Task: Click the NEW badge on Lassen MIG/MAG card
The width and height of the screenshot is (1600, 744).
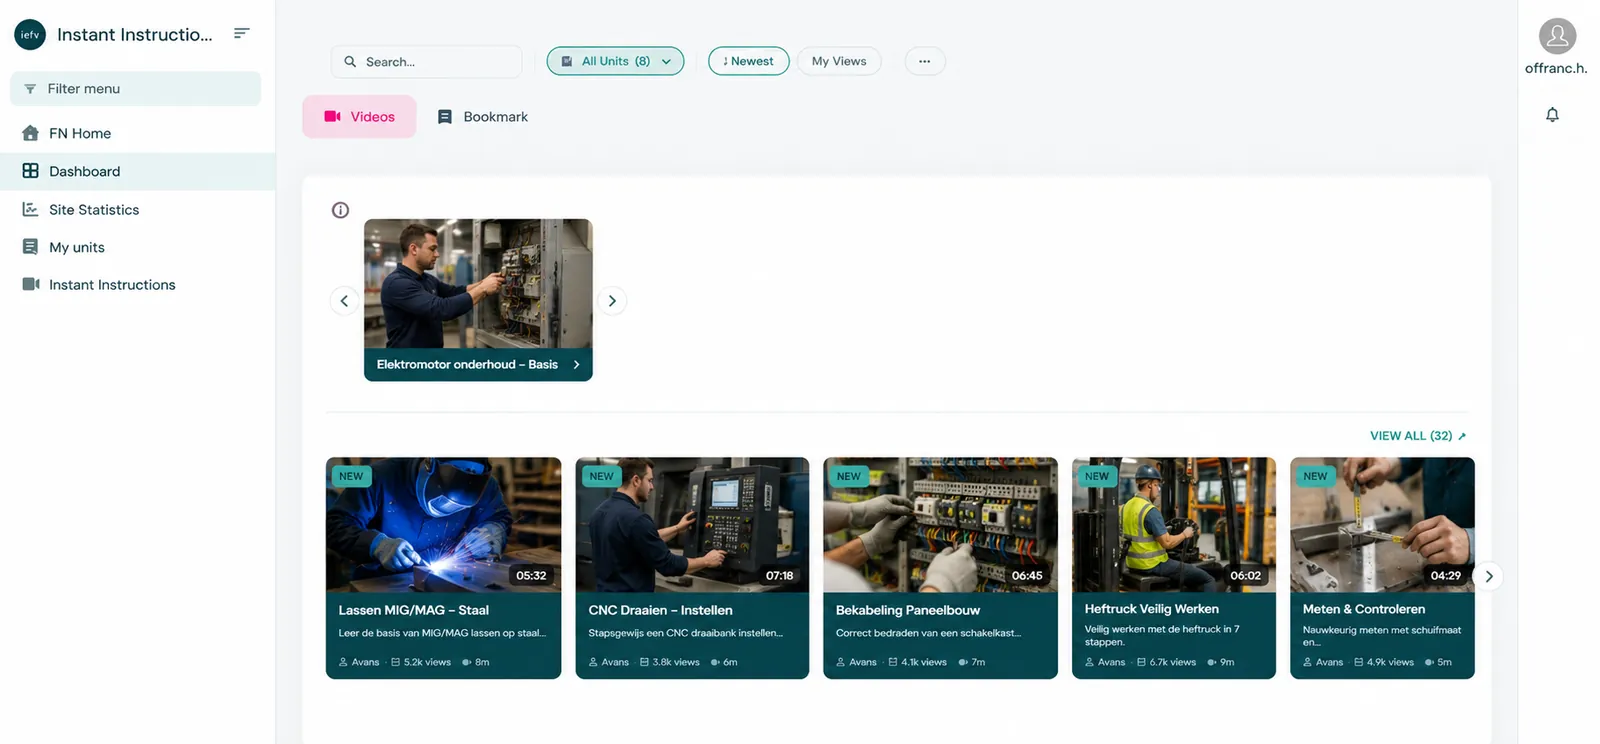Action: pyautogui.click(x=351, y=476)
